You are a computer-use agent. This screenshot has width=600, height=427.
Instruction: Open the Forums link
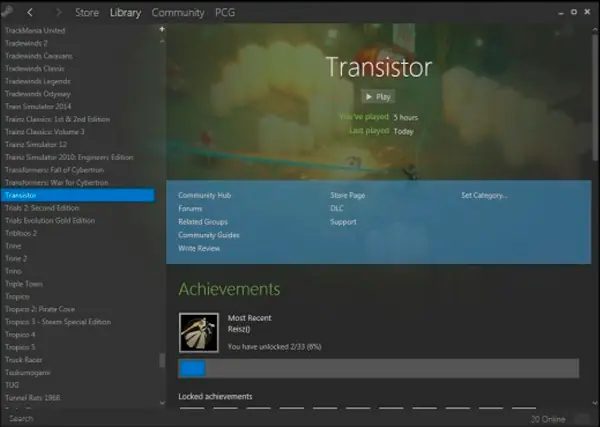tap(190, 209)
